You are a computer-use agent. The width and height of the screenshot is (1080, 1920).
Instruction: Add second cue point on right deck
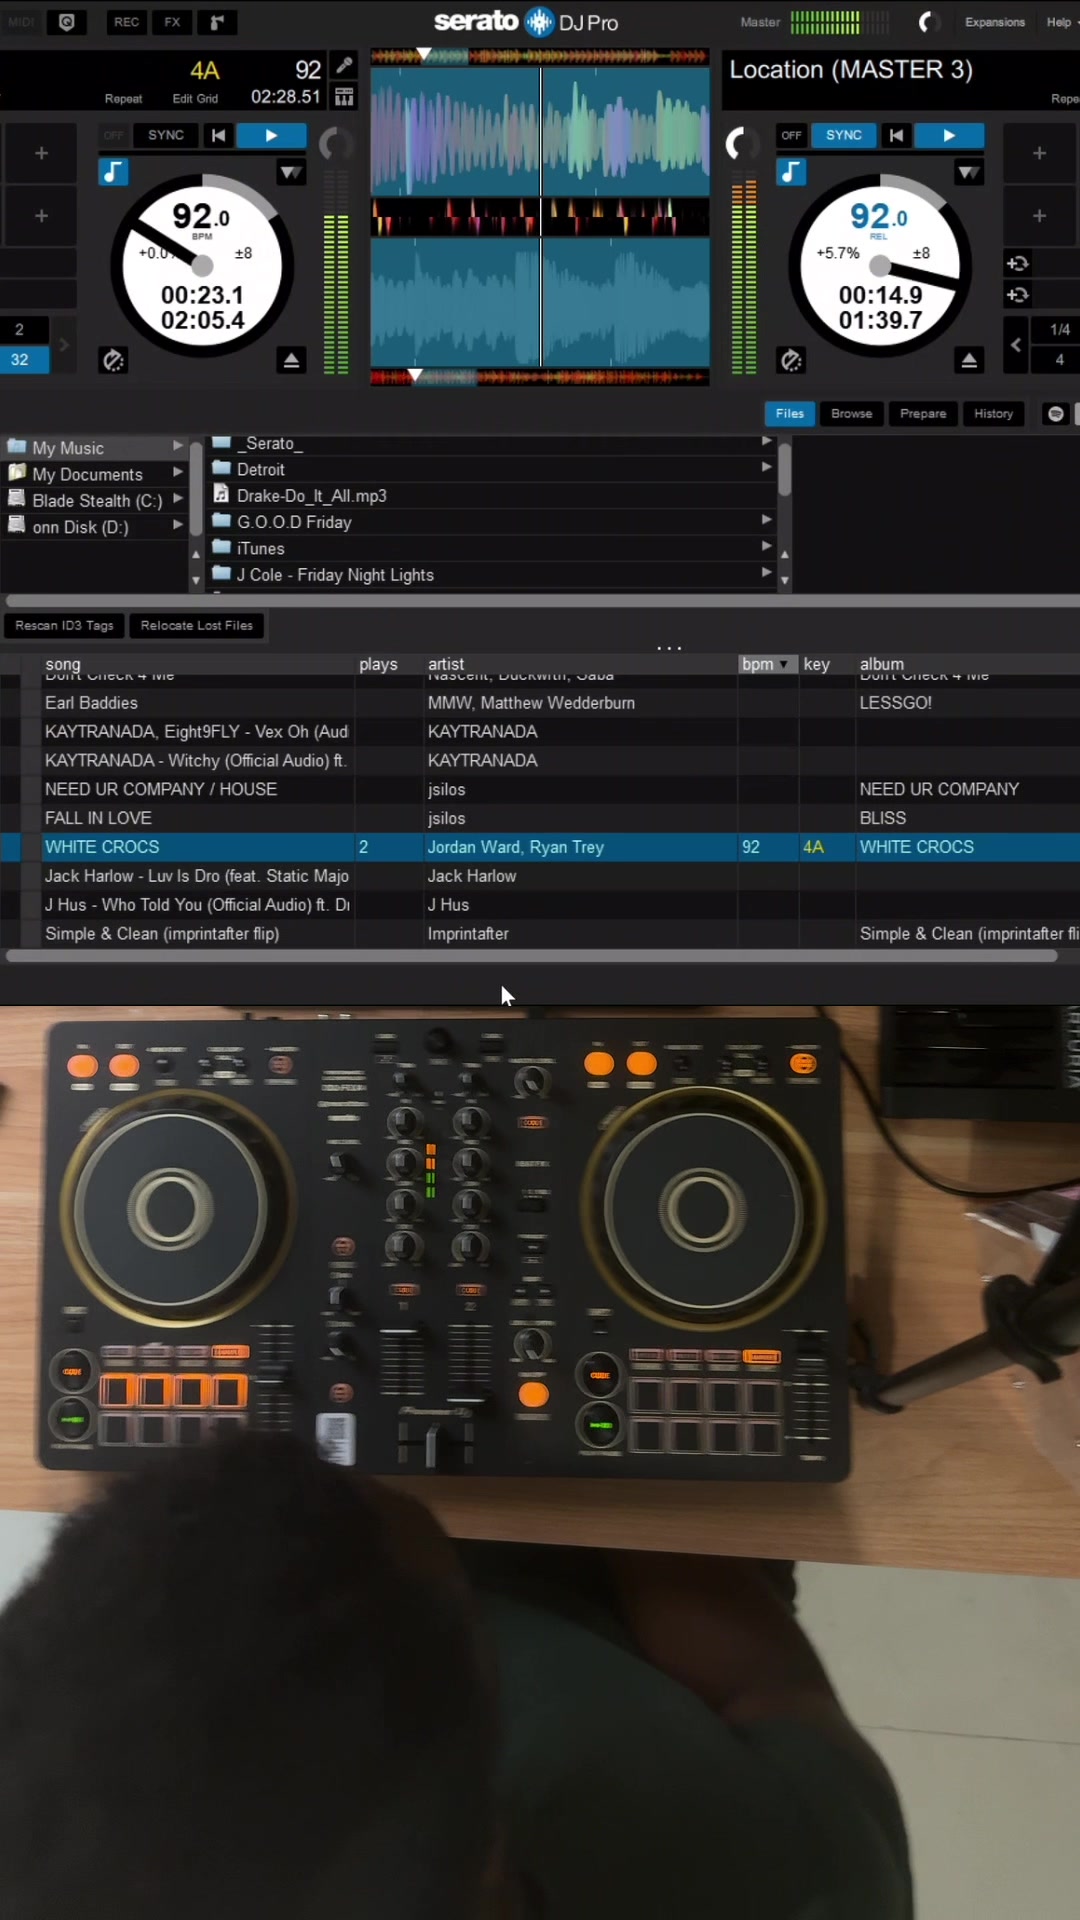pyautogui.click(x=1040, y=216)
